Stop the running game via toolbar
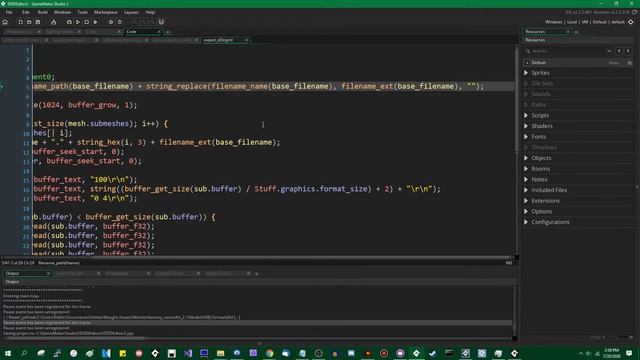This screenshot has height=360, width=640. (87, 22)
